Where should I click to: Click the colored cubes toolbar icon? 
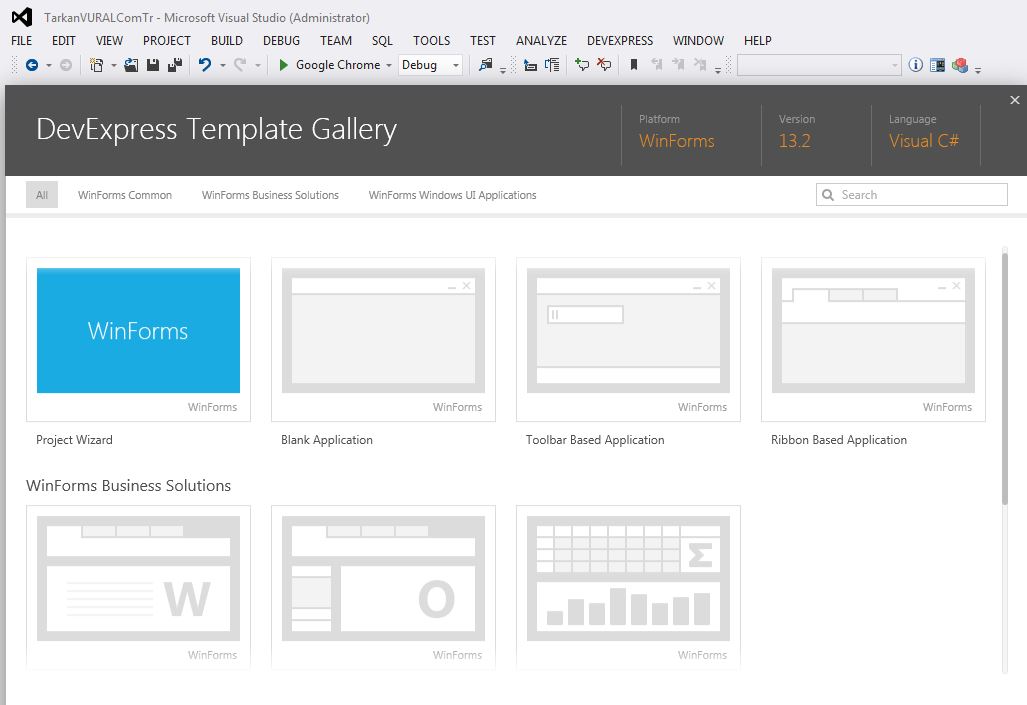960,65
